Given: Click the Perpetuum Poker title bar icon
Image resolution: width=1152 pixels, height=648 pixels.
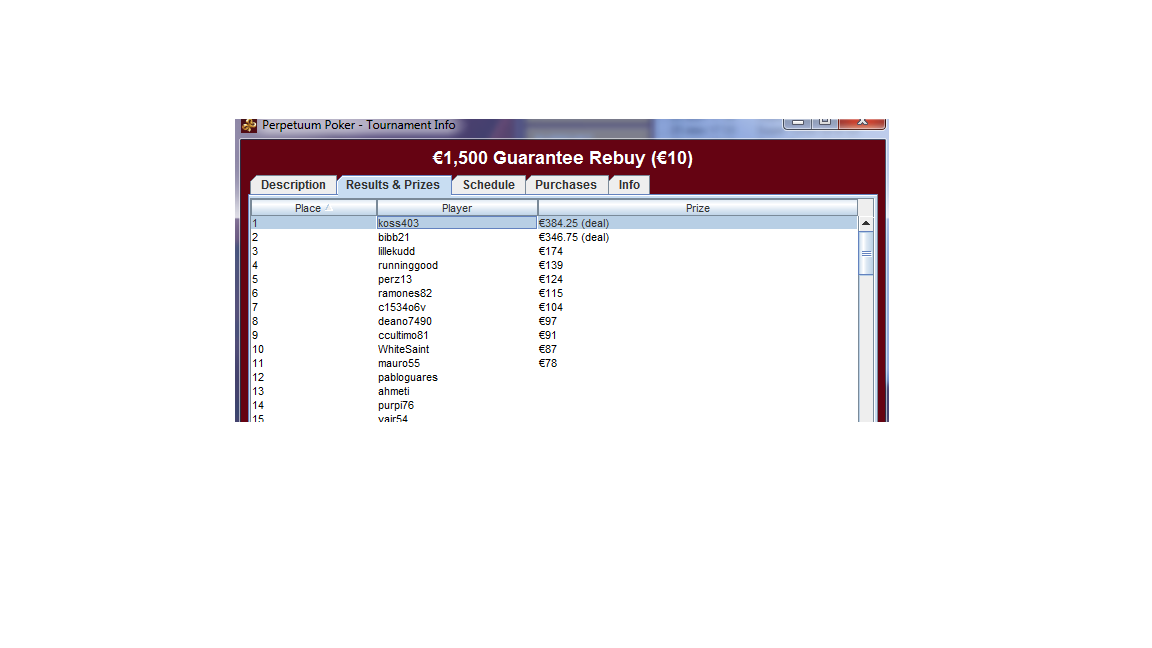Looking at the screenshot, I should (x=250, y=126).
